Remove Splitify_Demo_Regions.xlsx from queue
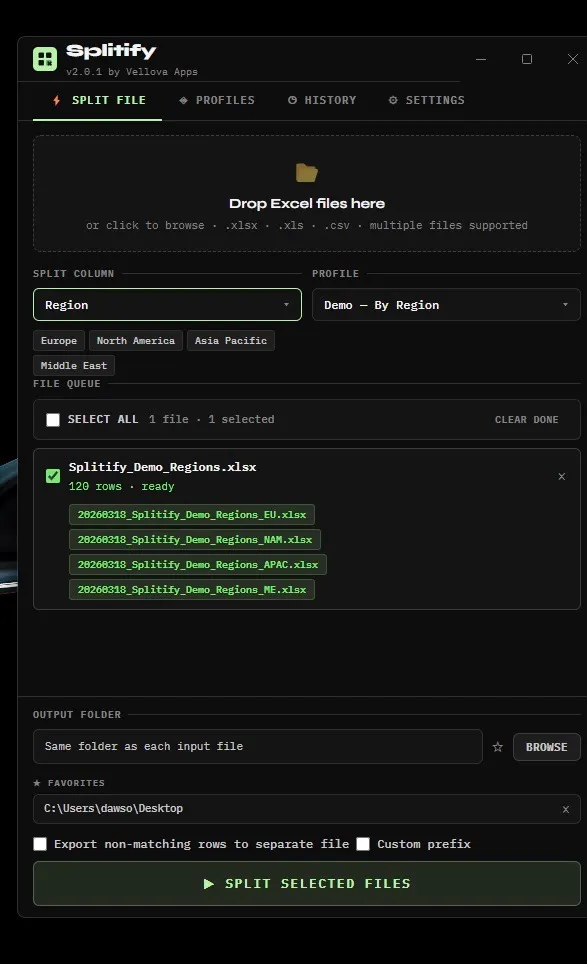 562,476
